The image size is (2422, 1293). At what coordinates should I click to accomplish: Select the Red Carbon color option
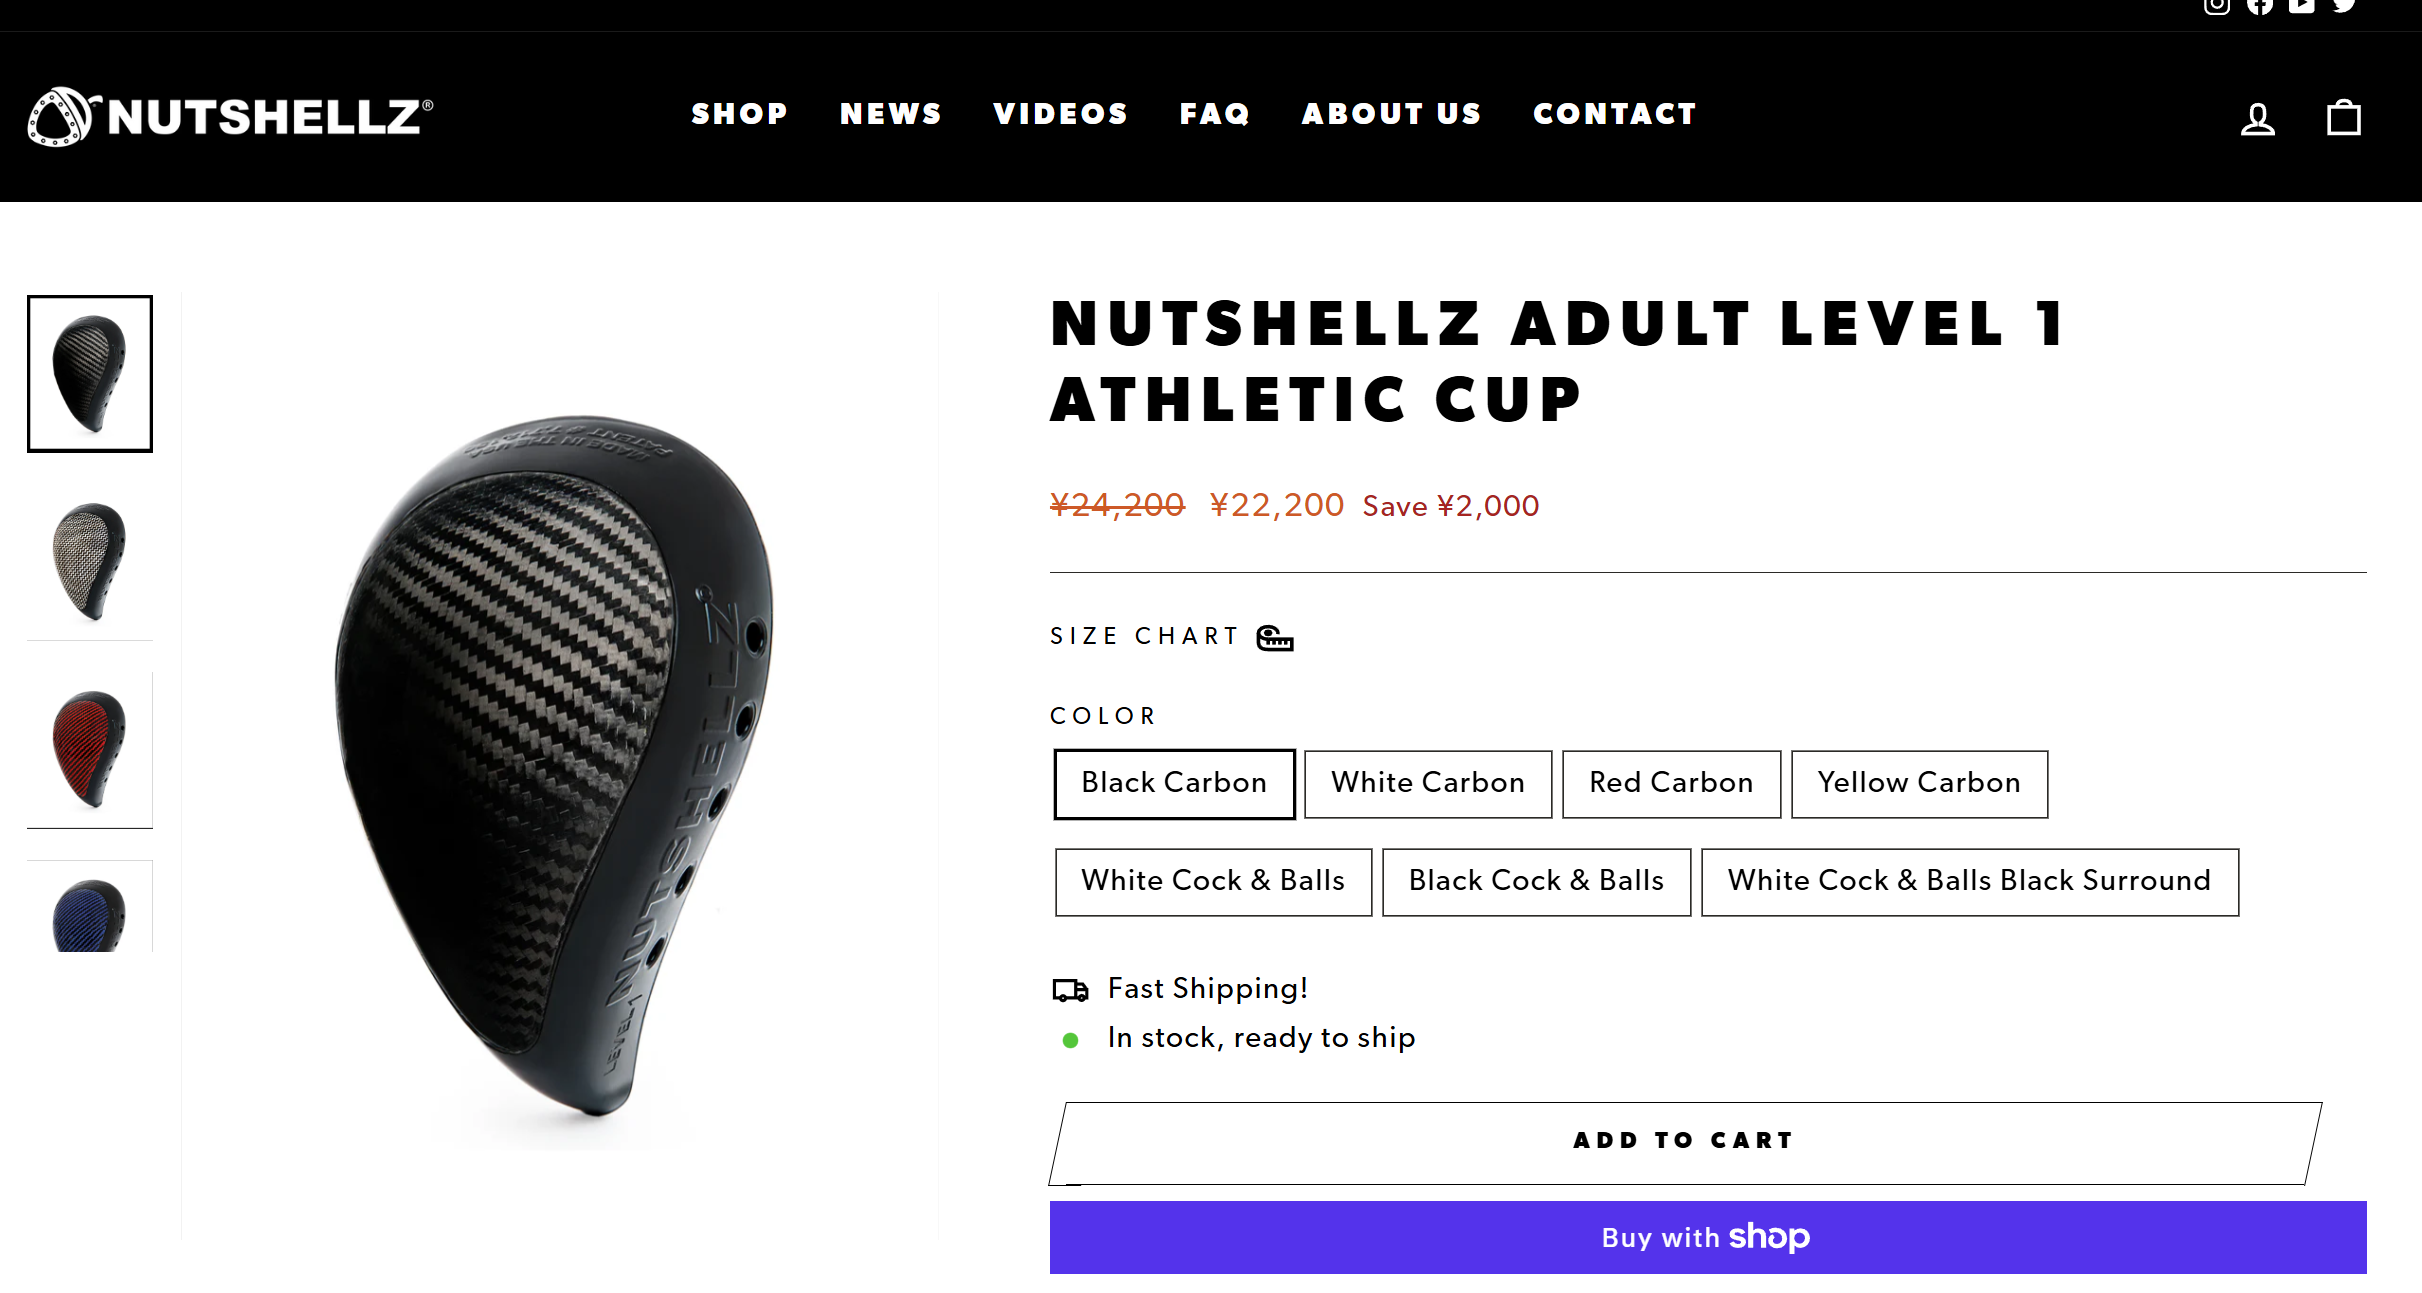[x=1671, y=783]
